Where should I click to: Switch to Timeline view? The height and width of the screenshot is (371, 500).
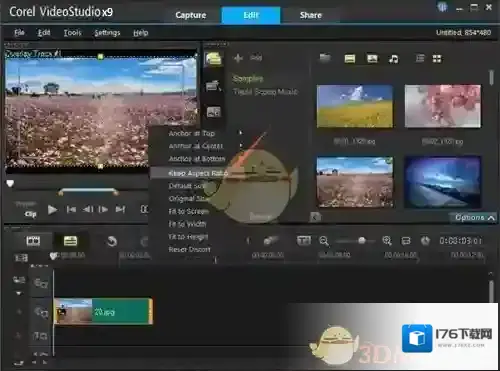[70, 241]
